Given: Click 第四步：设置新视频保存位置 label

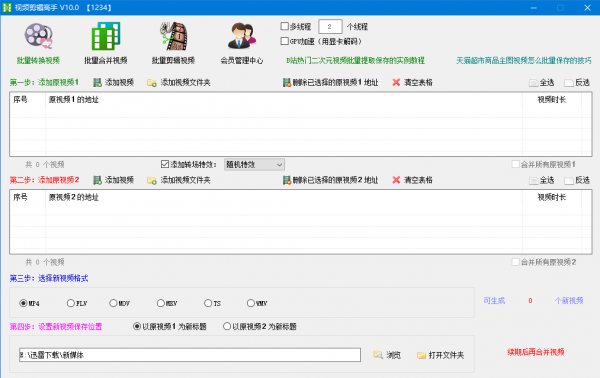Looking at the screenshot, I should [x=56, y=326].
